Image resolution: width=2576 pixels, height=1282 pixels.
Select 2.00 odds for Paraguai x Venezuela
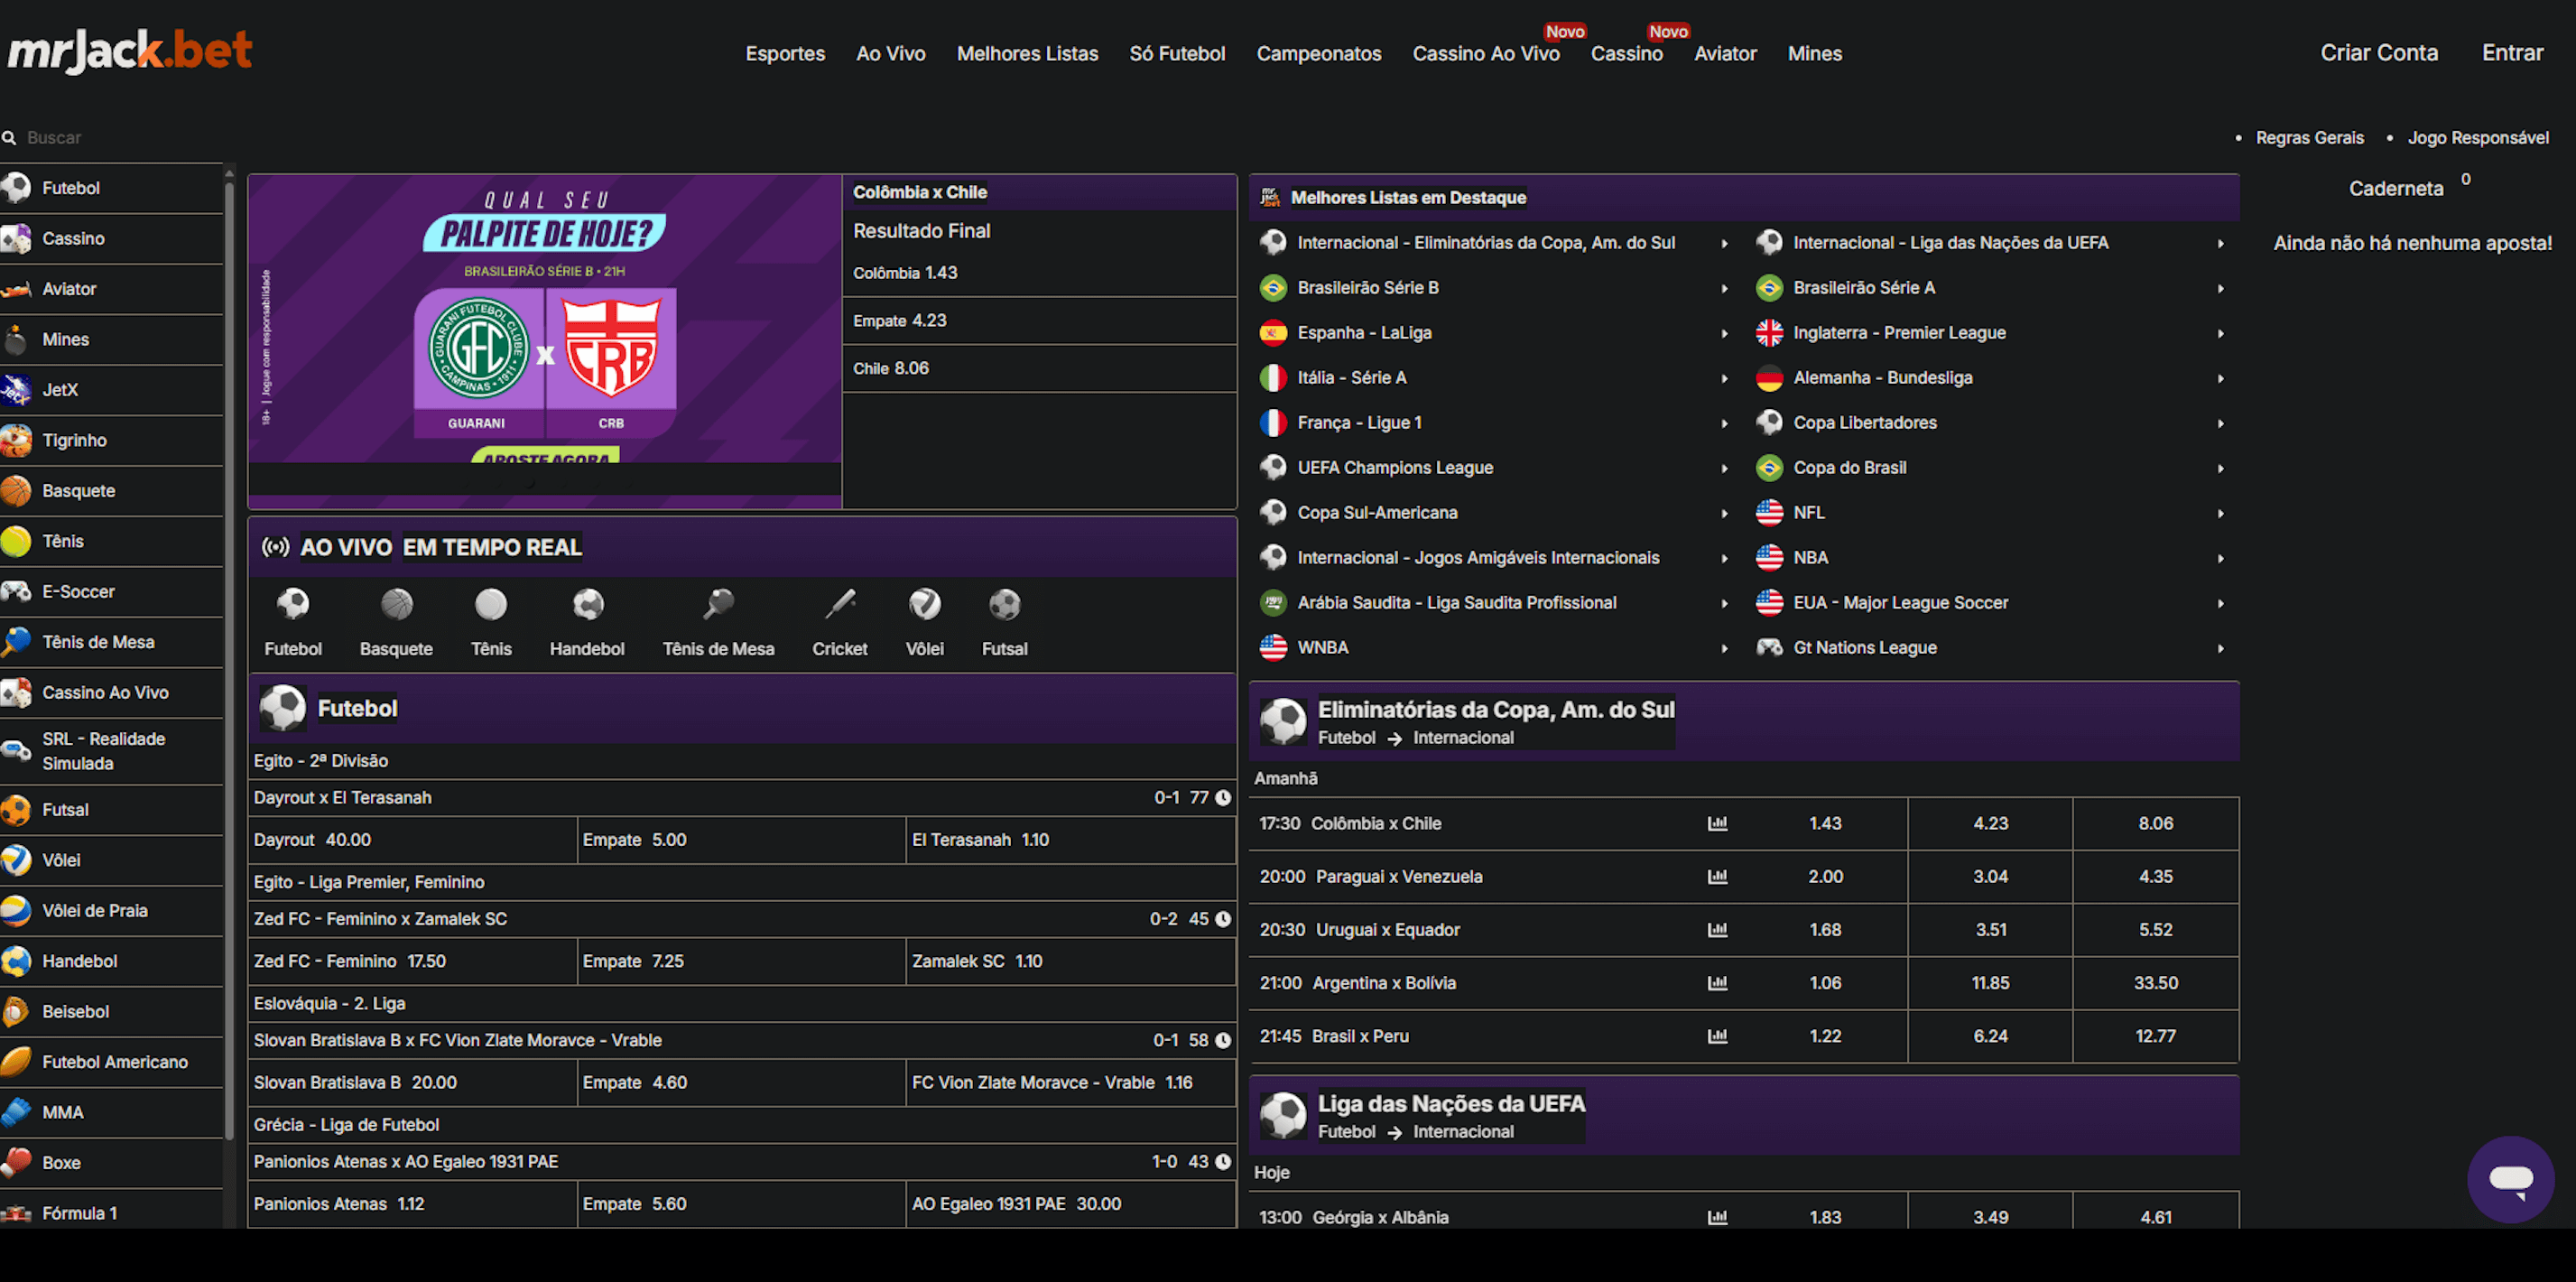coord(1825,877)
